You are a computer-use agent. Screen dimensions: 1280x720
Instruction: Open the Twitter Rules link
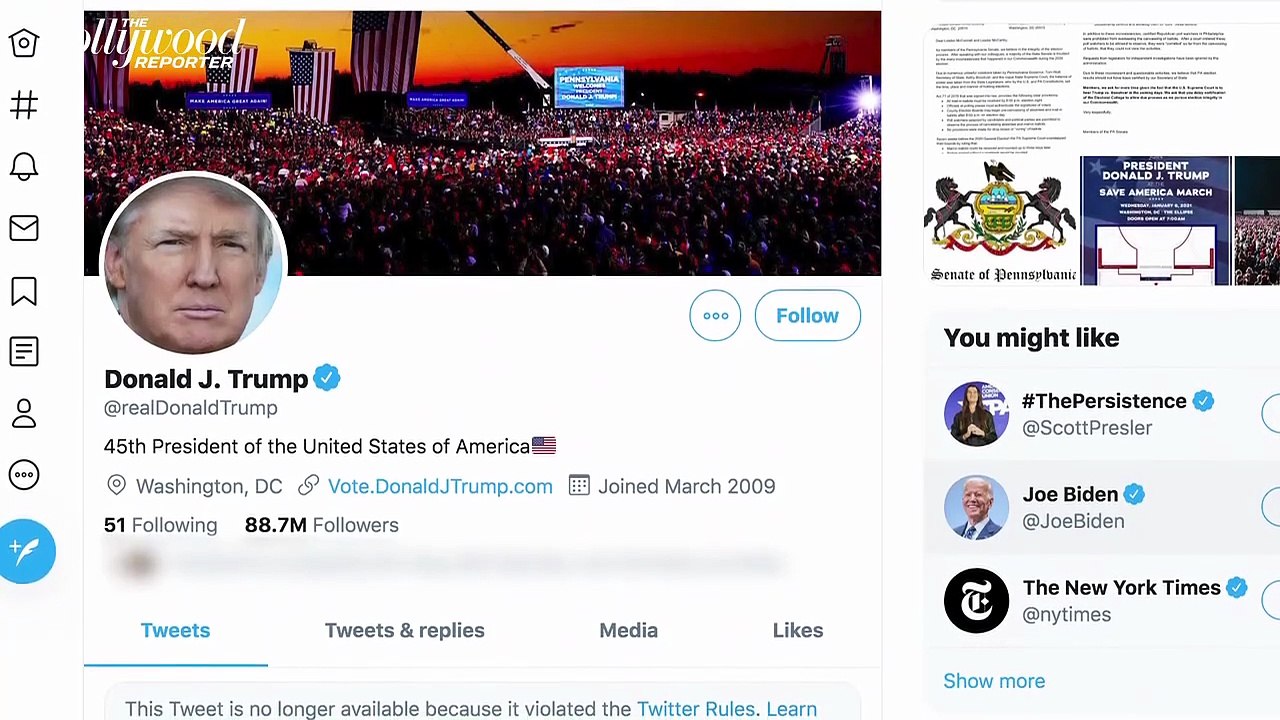tap(696, 709)
